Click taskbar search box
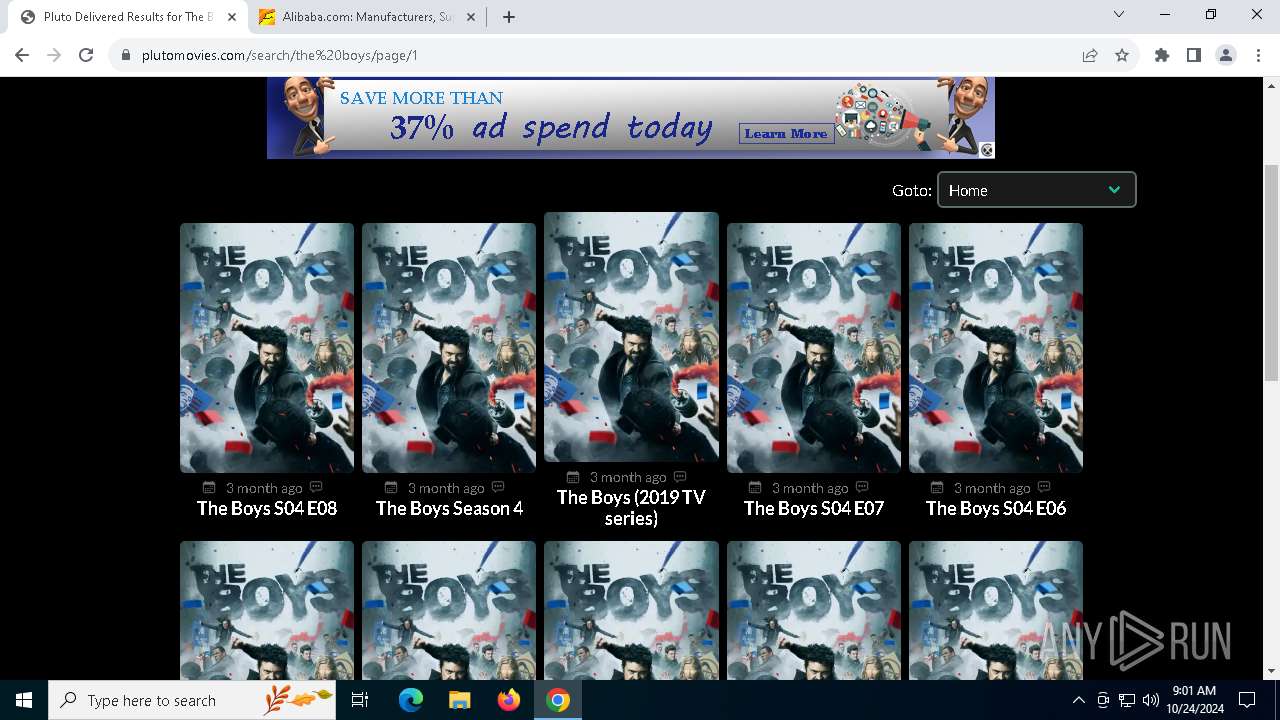1280x720 pixels. click(192, 700)
